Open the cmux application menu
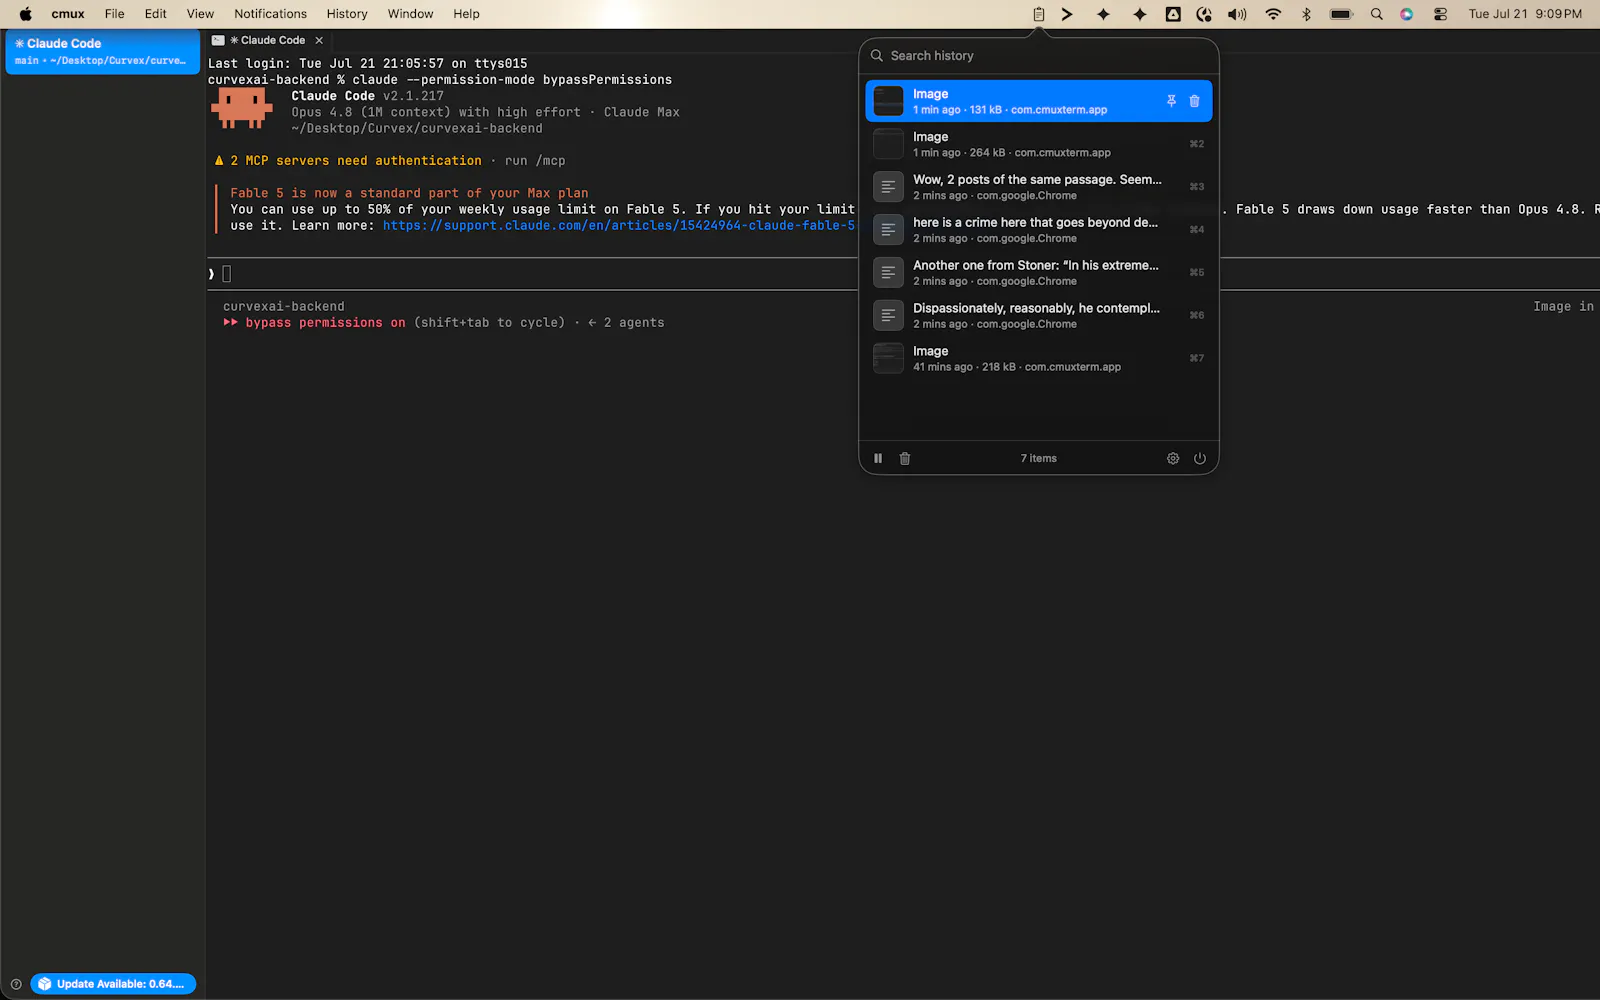 pyautogui.click(x=68, y=14)
